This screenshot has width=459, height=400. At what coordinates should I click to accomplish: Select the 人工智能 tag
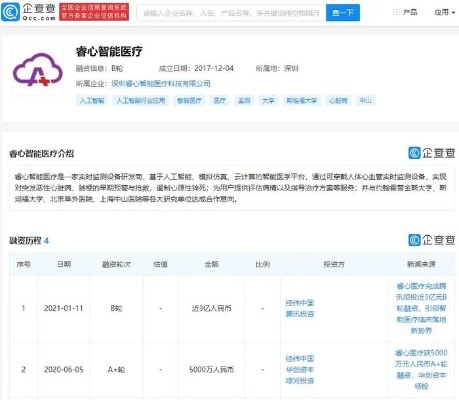point(92,100)
